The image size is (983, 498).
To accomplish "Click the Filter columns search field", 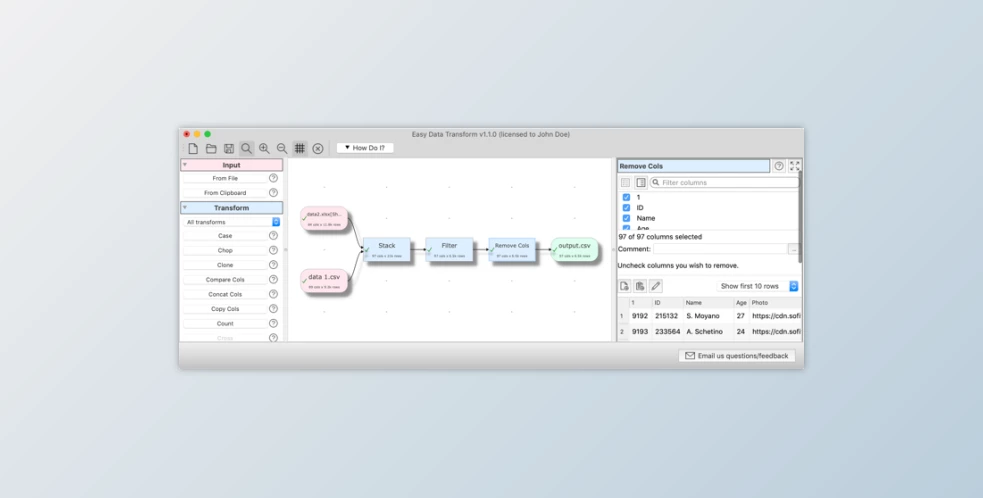I will [724, 183].
